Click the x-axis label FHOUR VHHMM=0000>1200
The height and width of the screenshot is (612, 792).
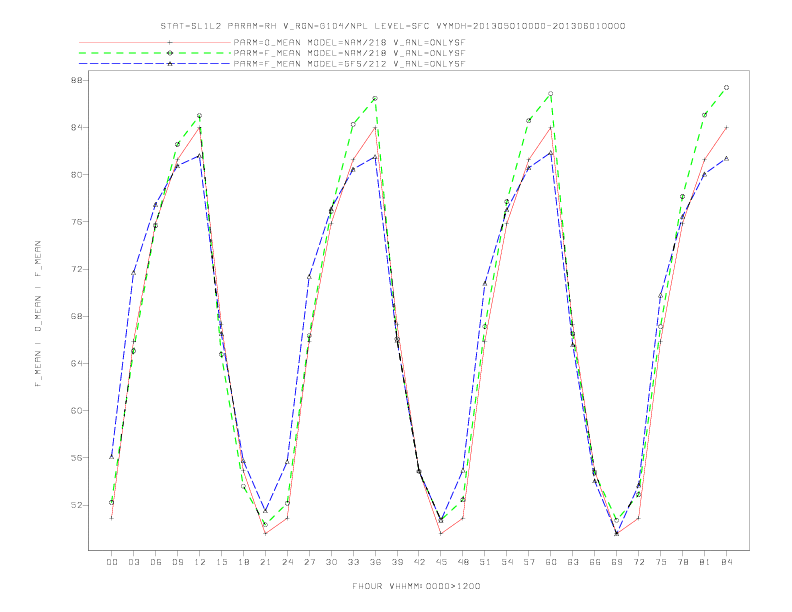tap(416, 586)
